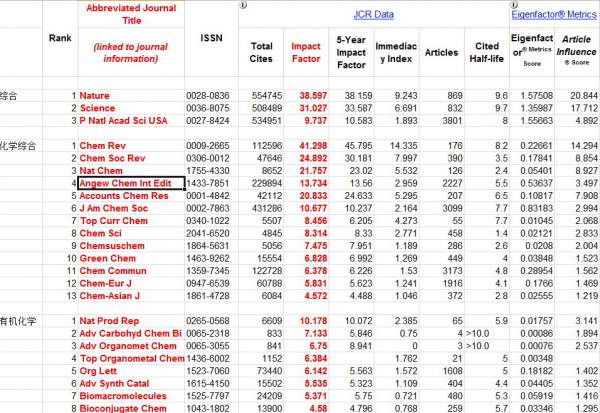The width and height of the screenshot is (600, 413).
Task: Select the Article Influence Score header
Action: [576, 50]
